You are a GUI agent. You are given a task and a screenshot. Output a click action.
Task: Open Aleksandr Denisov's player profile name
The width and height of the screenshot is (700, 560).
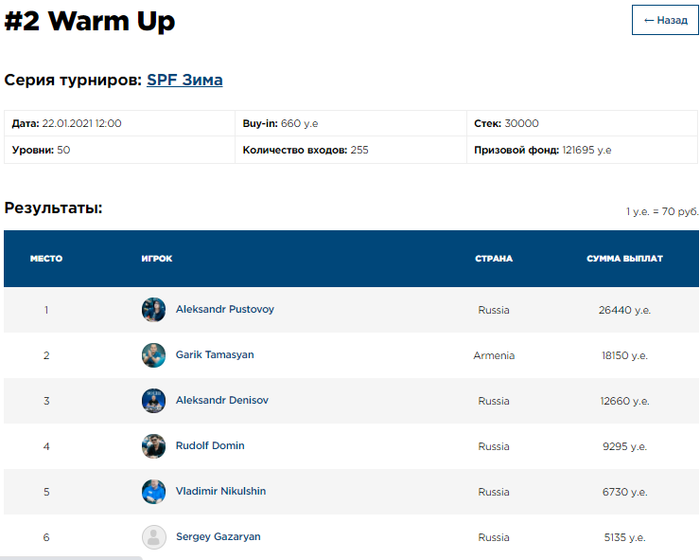pos(222,401)
